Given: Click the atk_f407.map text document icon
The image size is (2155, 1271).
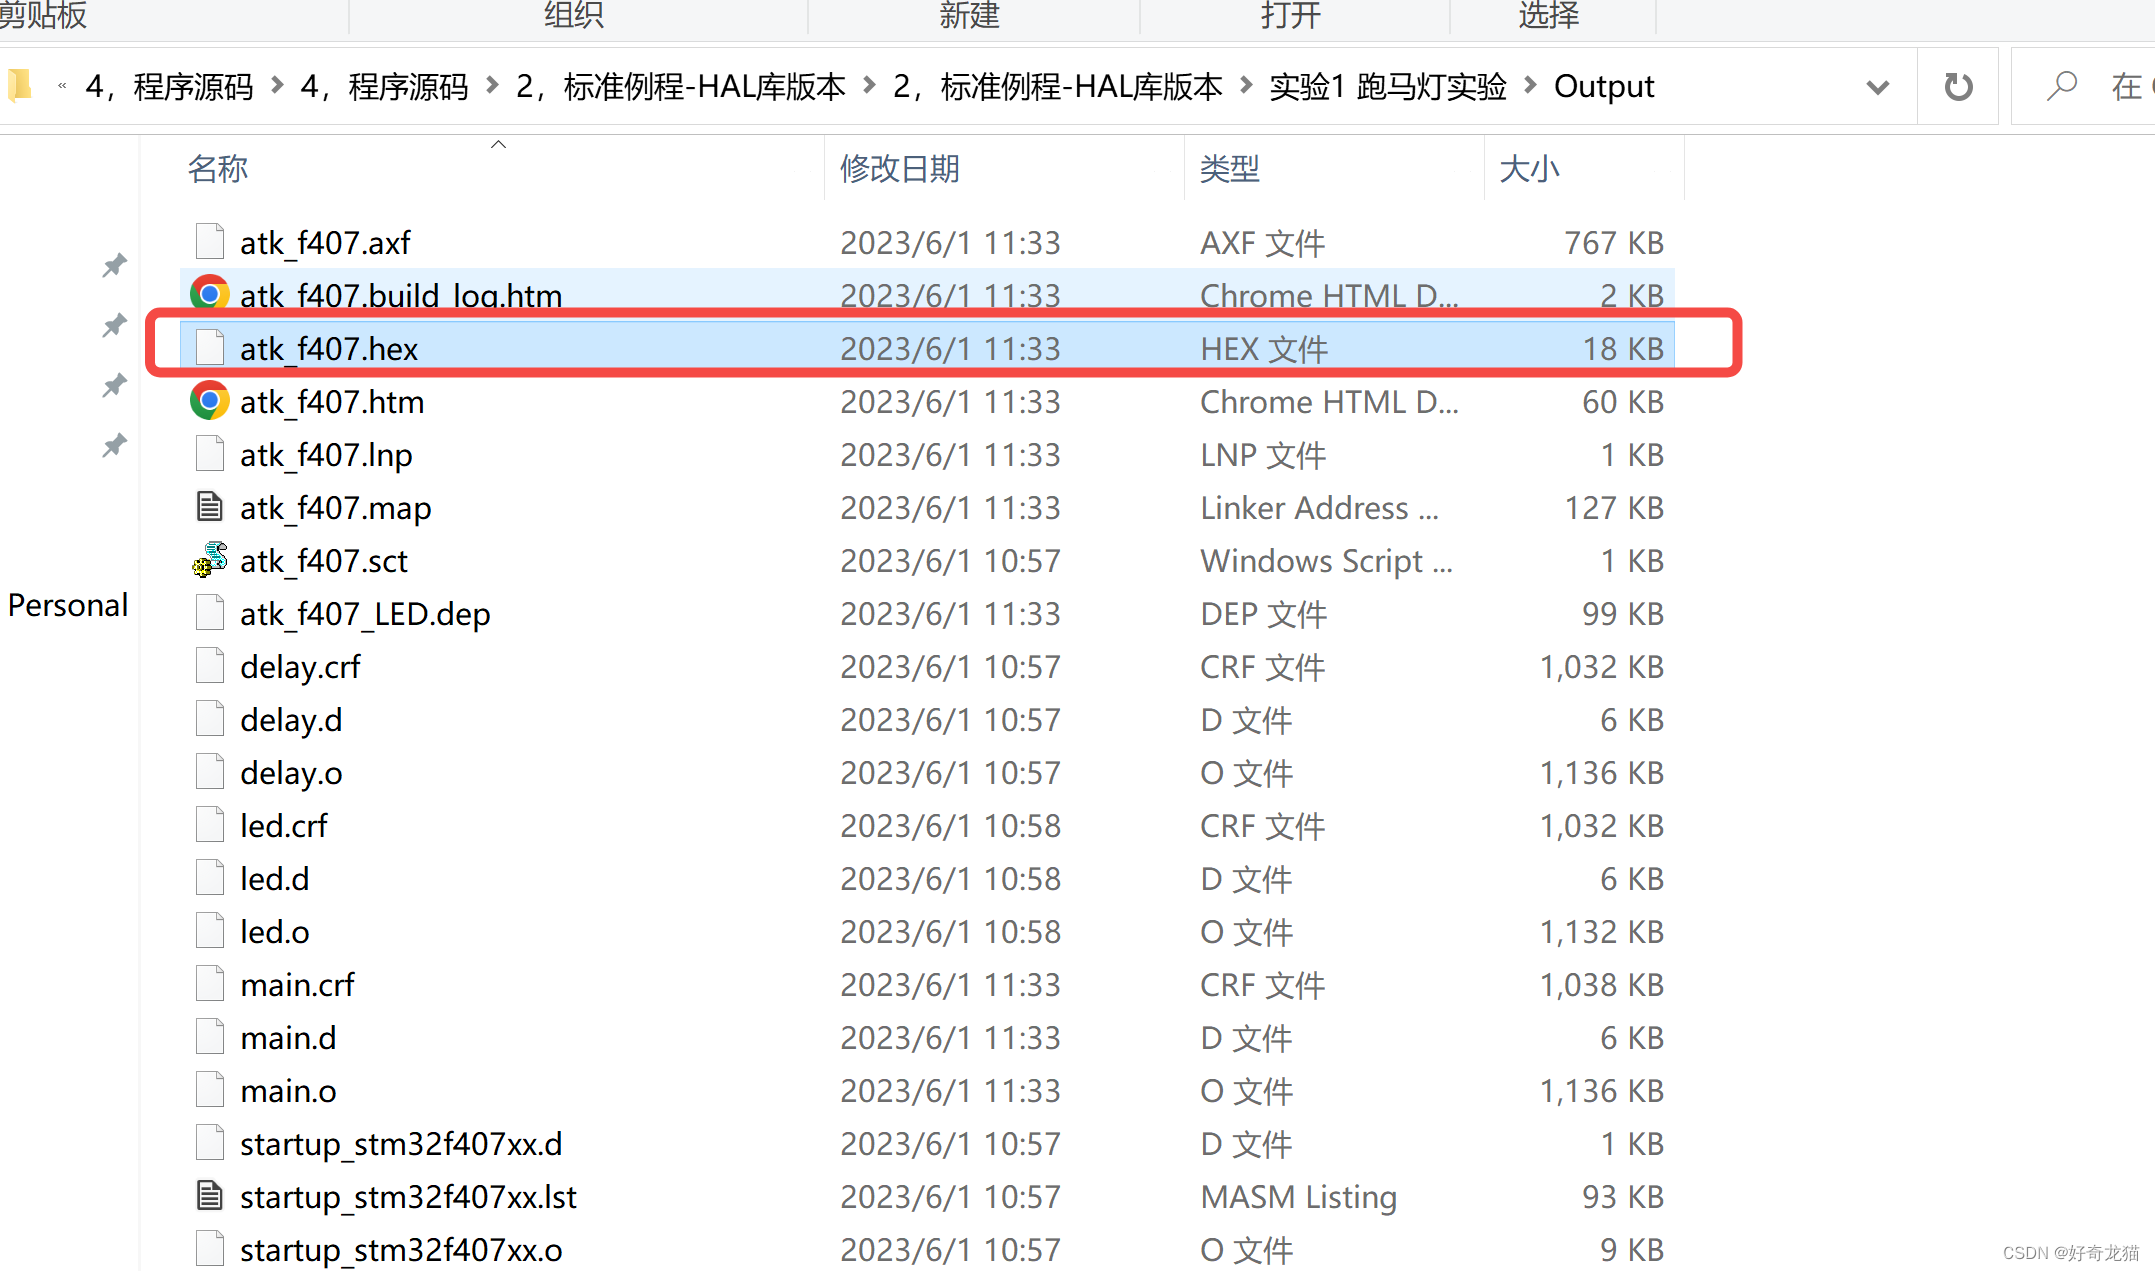Looking at the screenshot, I should 210,507.
